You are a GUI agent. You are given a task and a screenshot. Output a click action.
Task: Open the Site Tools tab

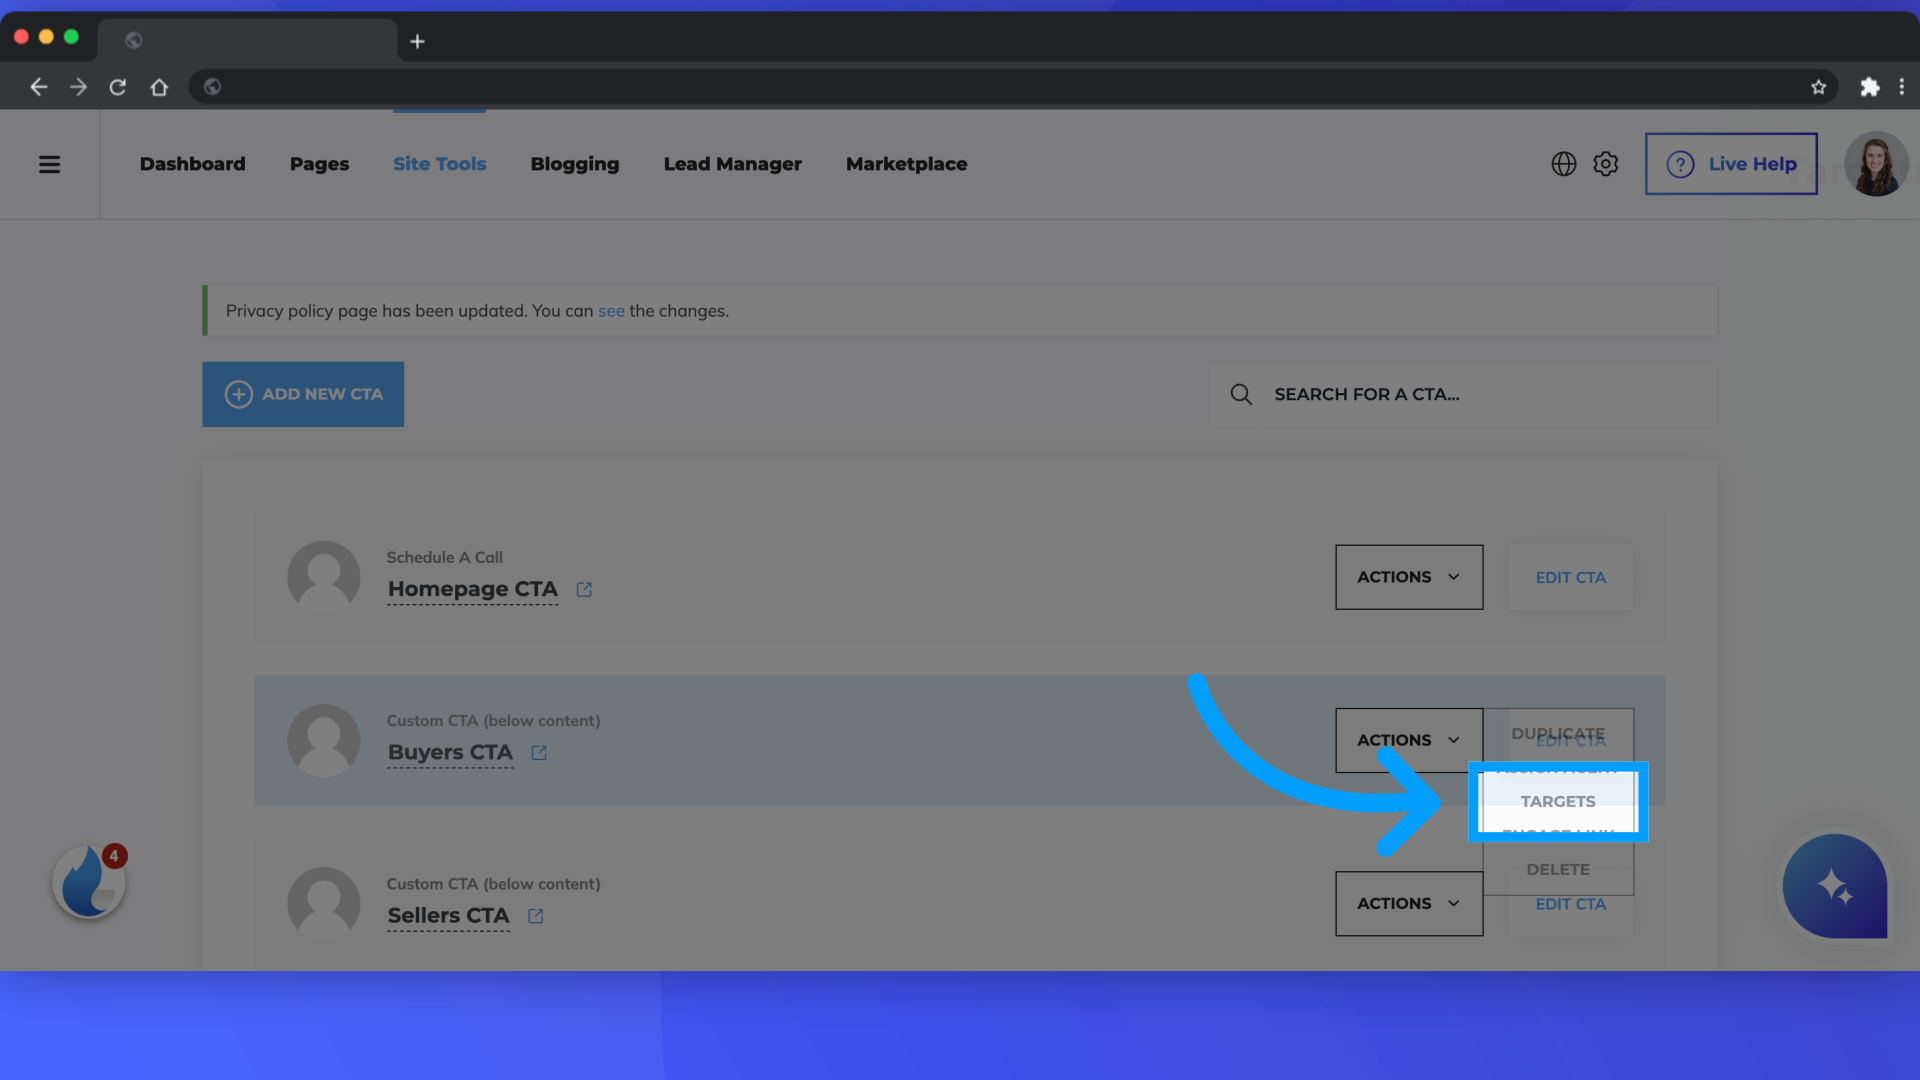tap(439, 164)
